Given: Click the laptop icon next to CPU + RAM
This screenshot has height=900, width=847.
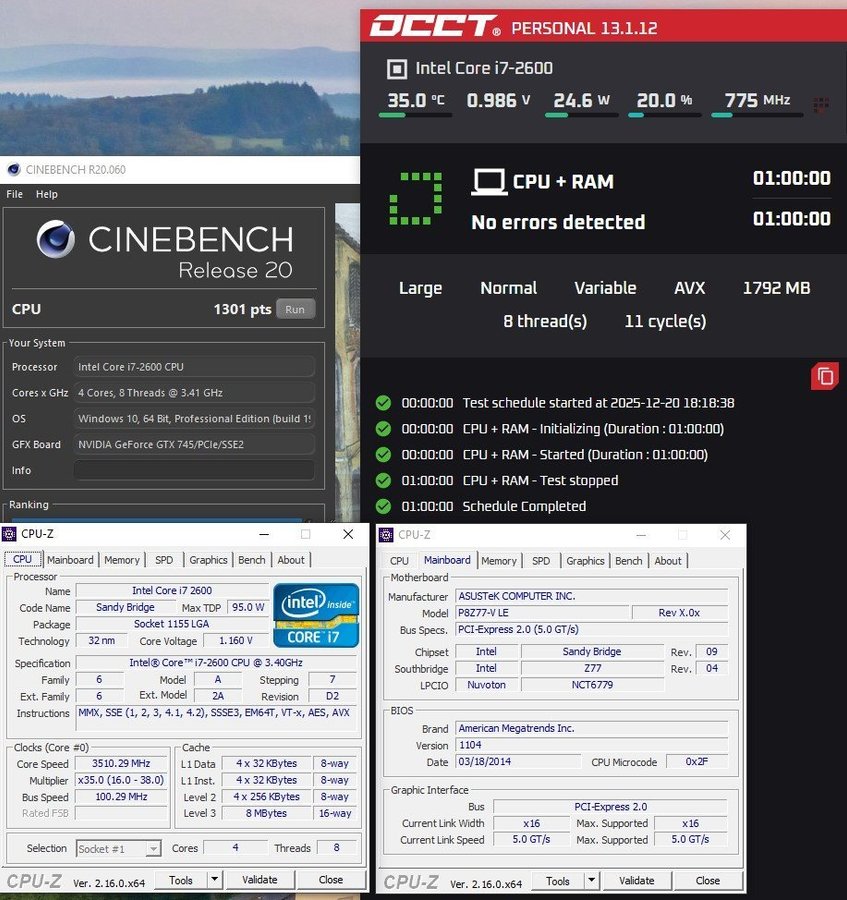Looking at the screenshot, I should [488, 182].
